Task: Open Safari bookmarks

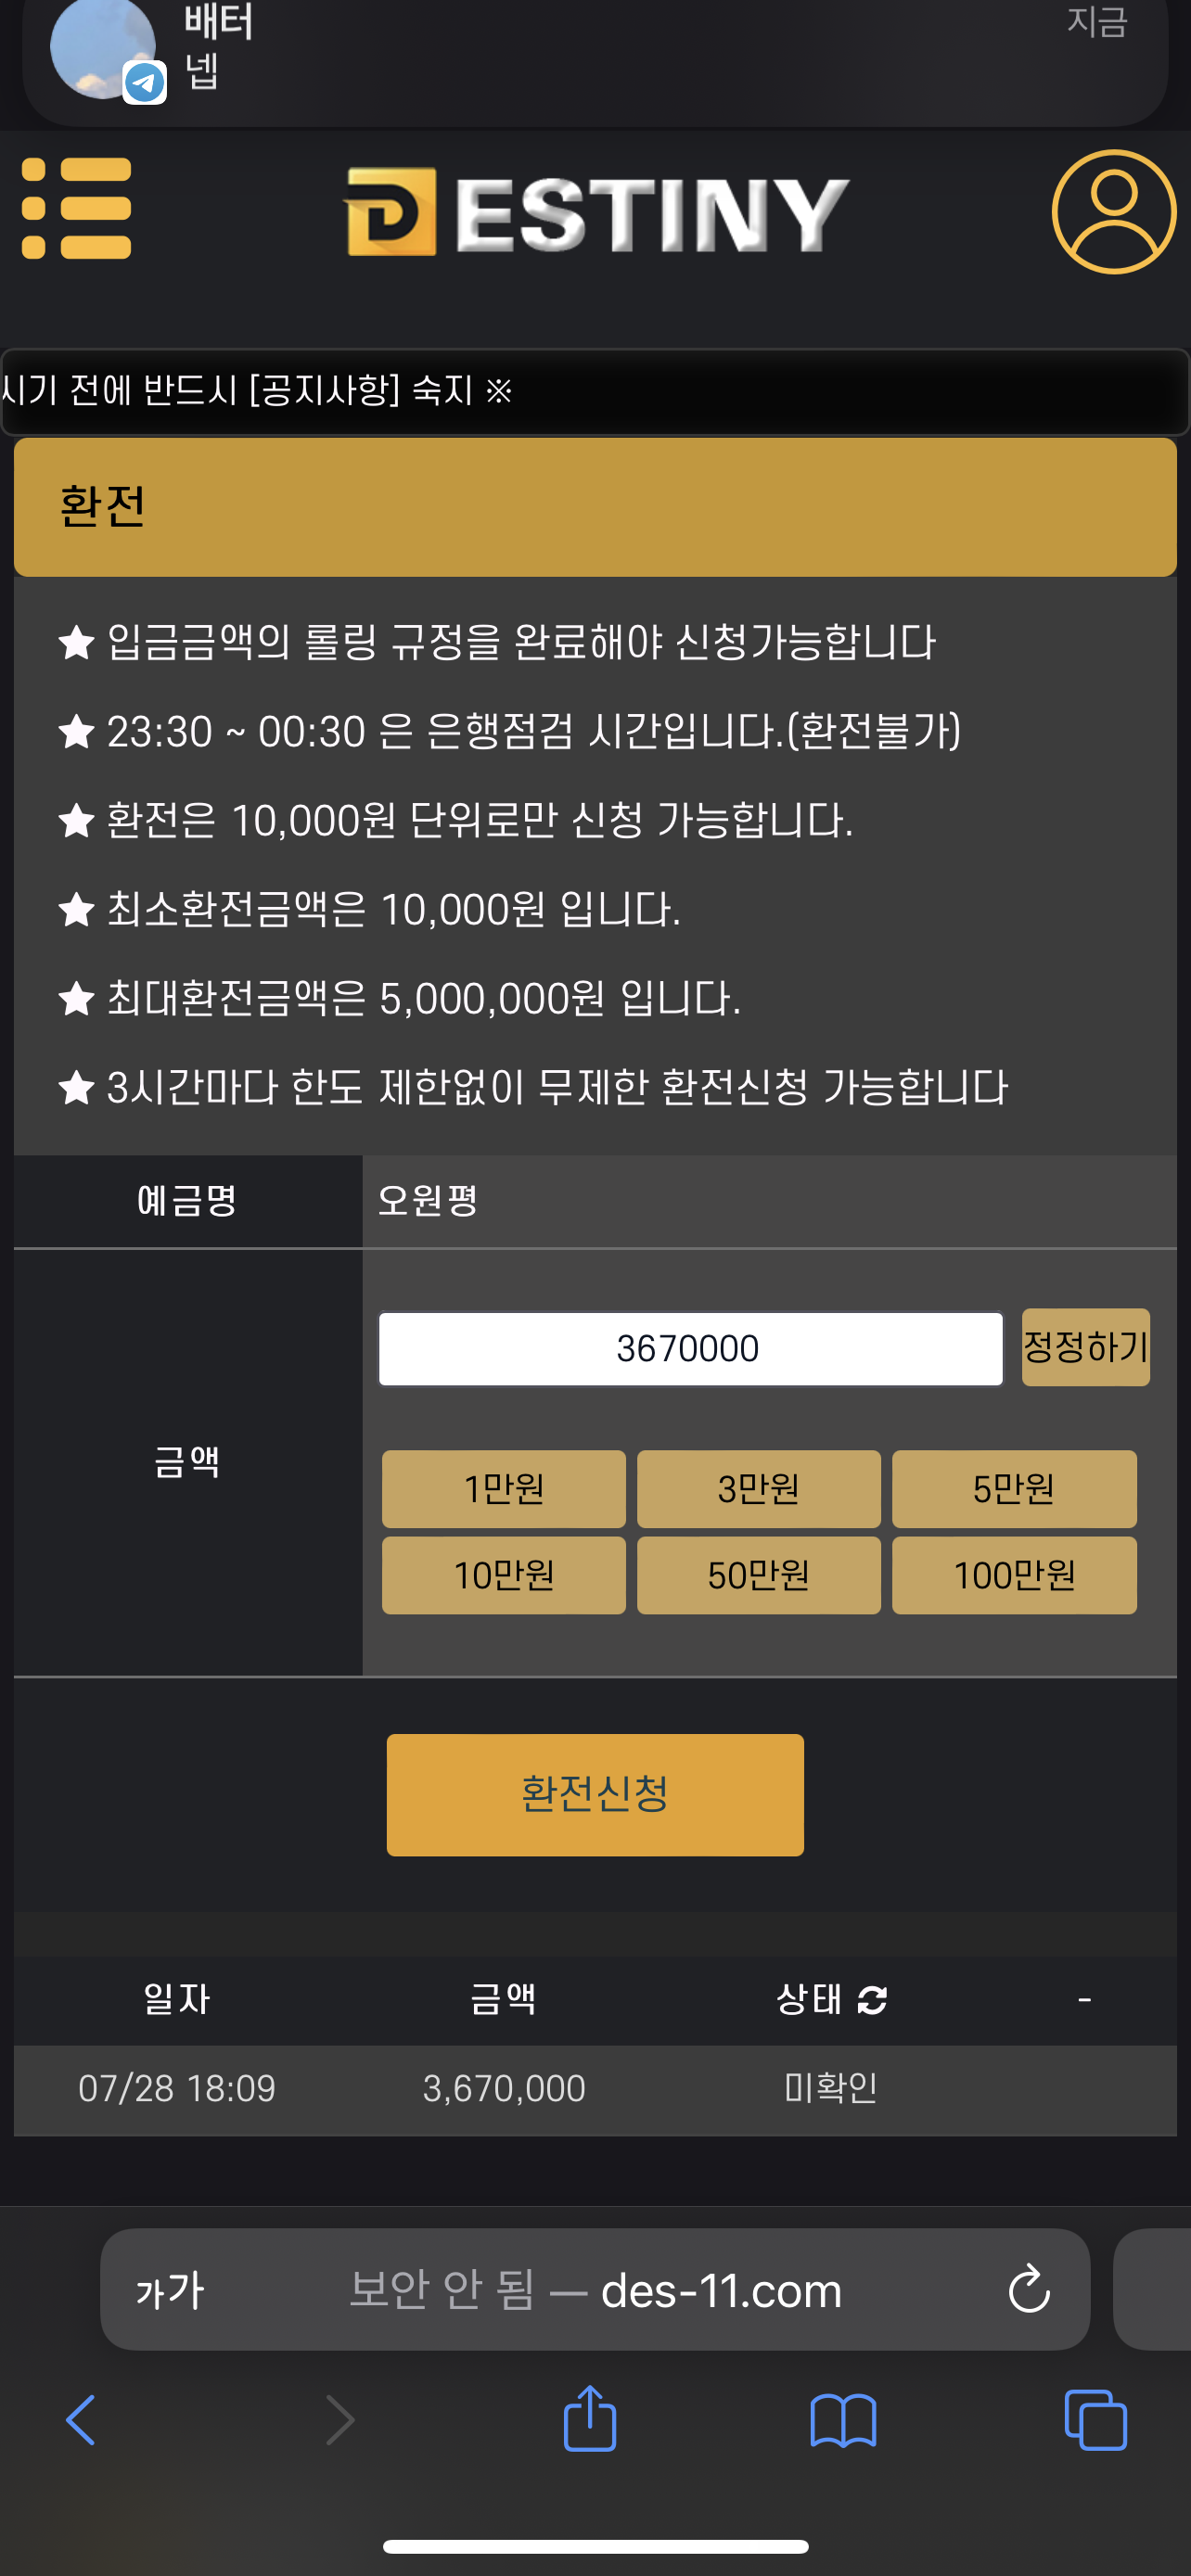Action: pos(843,2420)
